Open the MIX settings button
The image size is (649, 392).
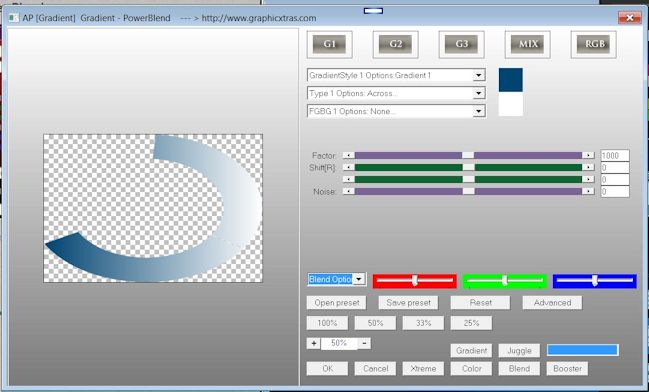[528, 44]
